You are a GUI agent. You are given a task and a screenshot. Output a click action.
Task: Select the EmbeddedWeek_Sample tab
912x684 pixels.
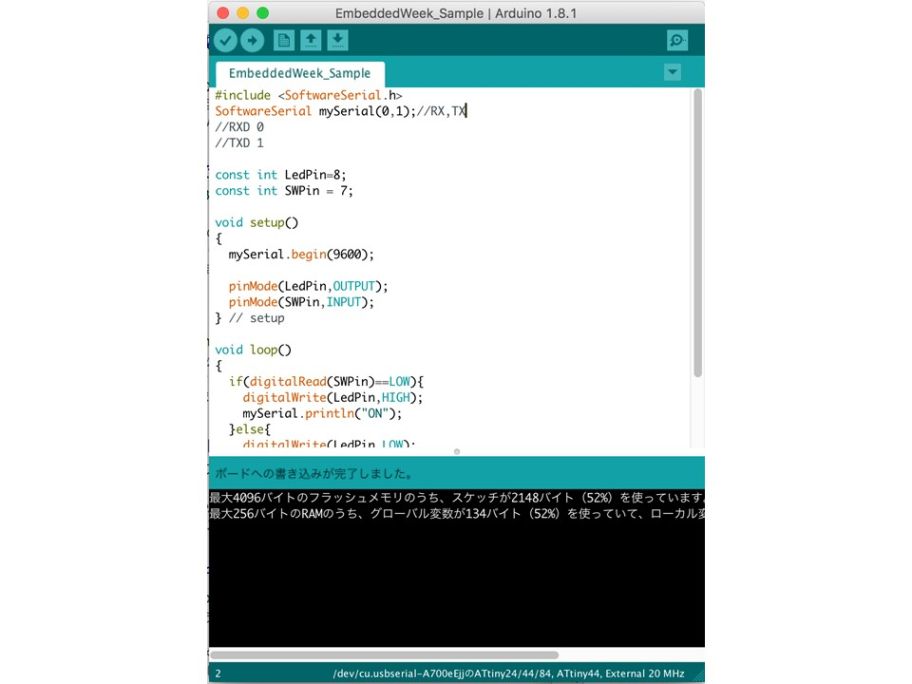pos(300,73)
